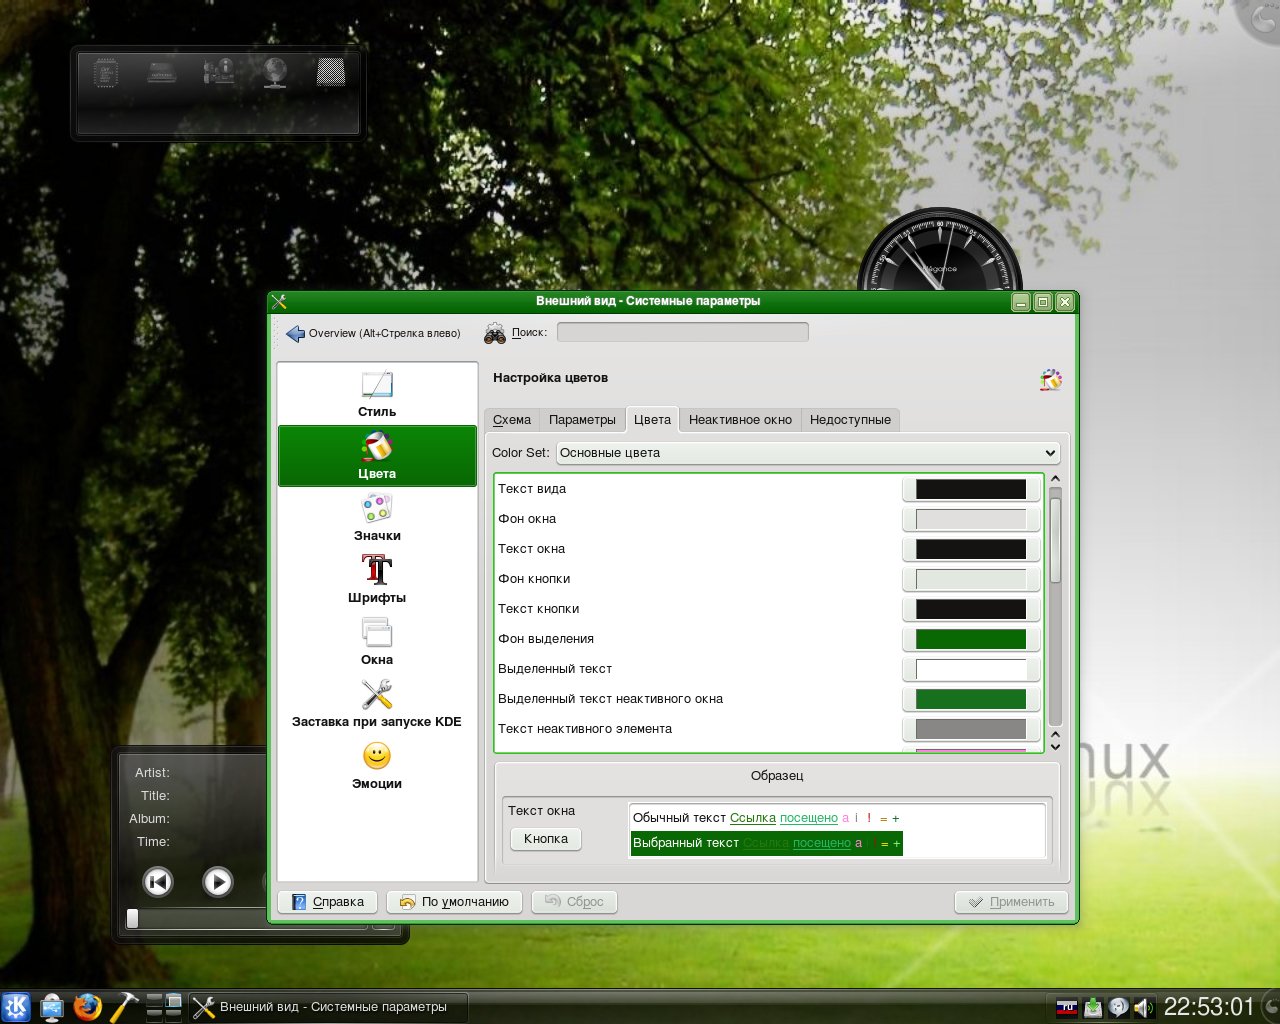Select the Цвета tab
The width and height of the screenshot is (1280, 1024).
[x=652, y=420]
